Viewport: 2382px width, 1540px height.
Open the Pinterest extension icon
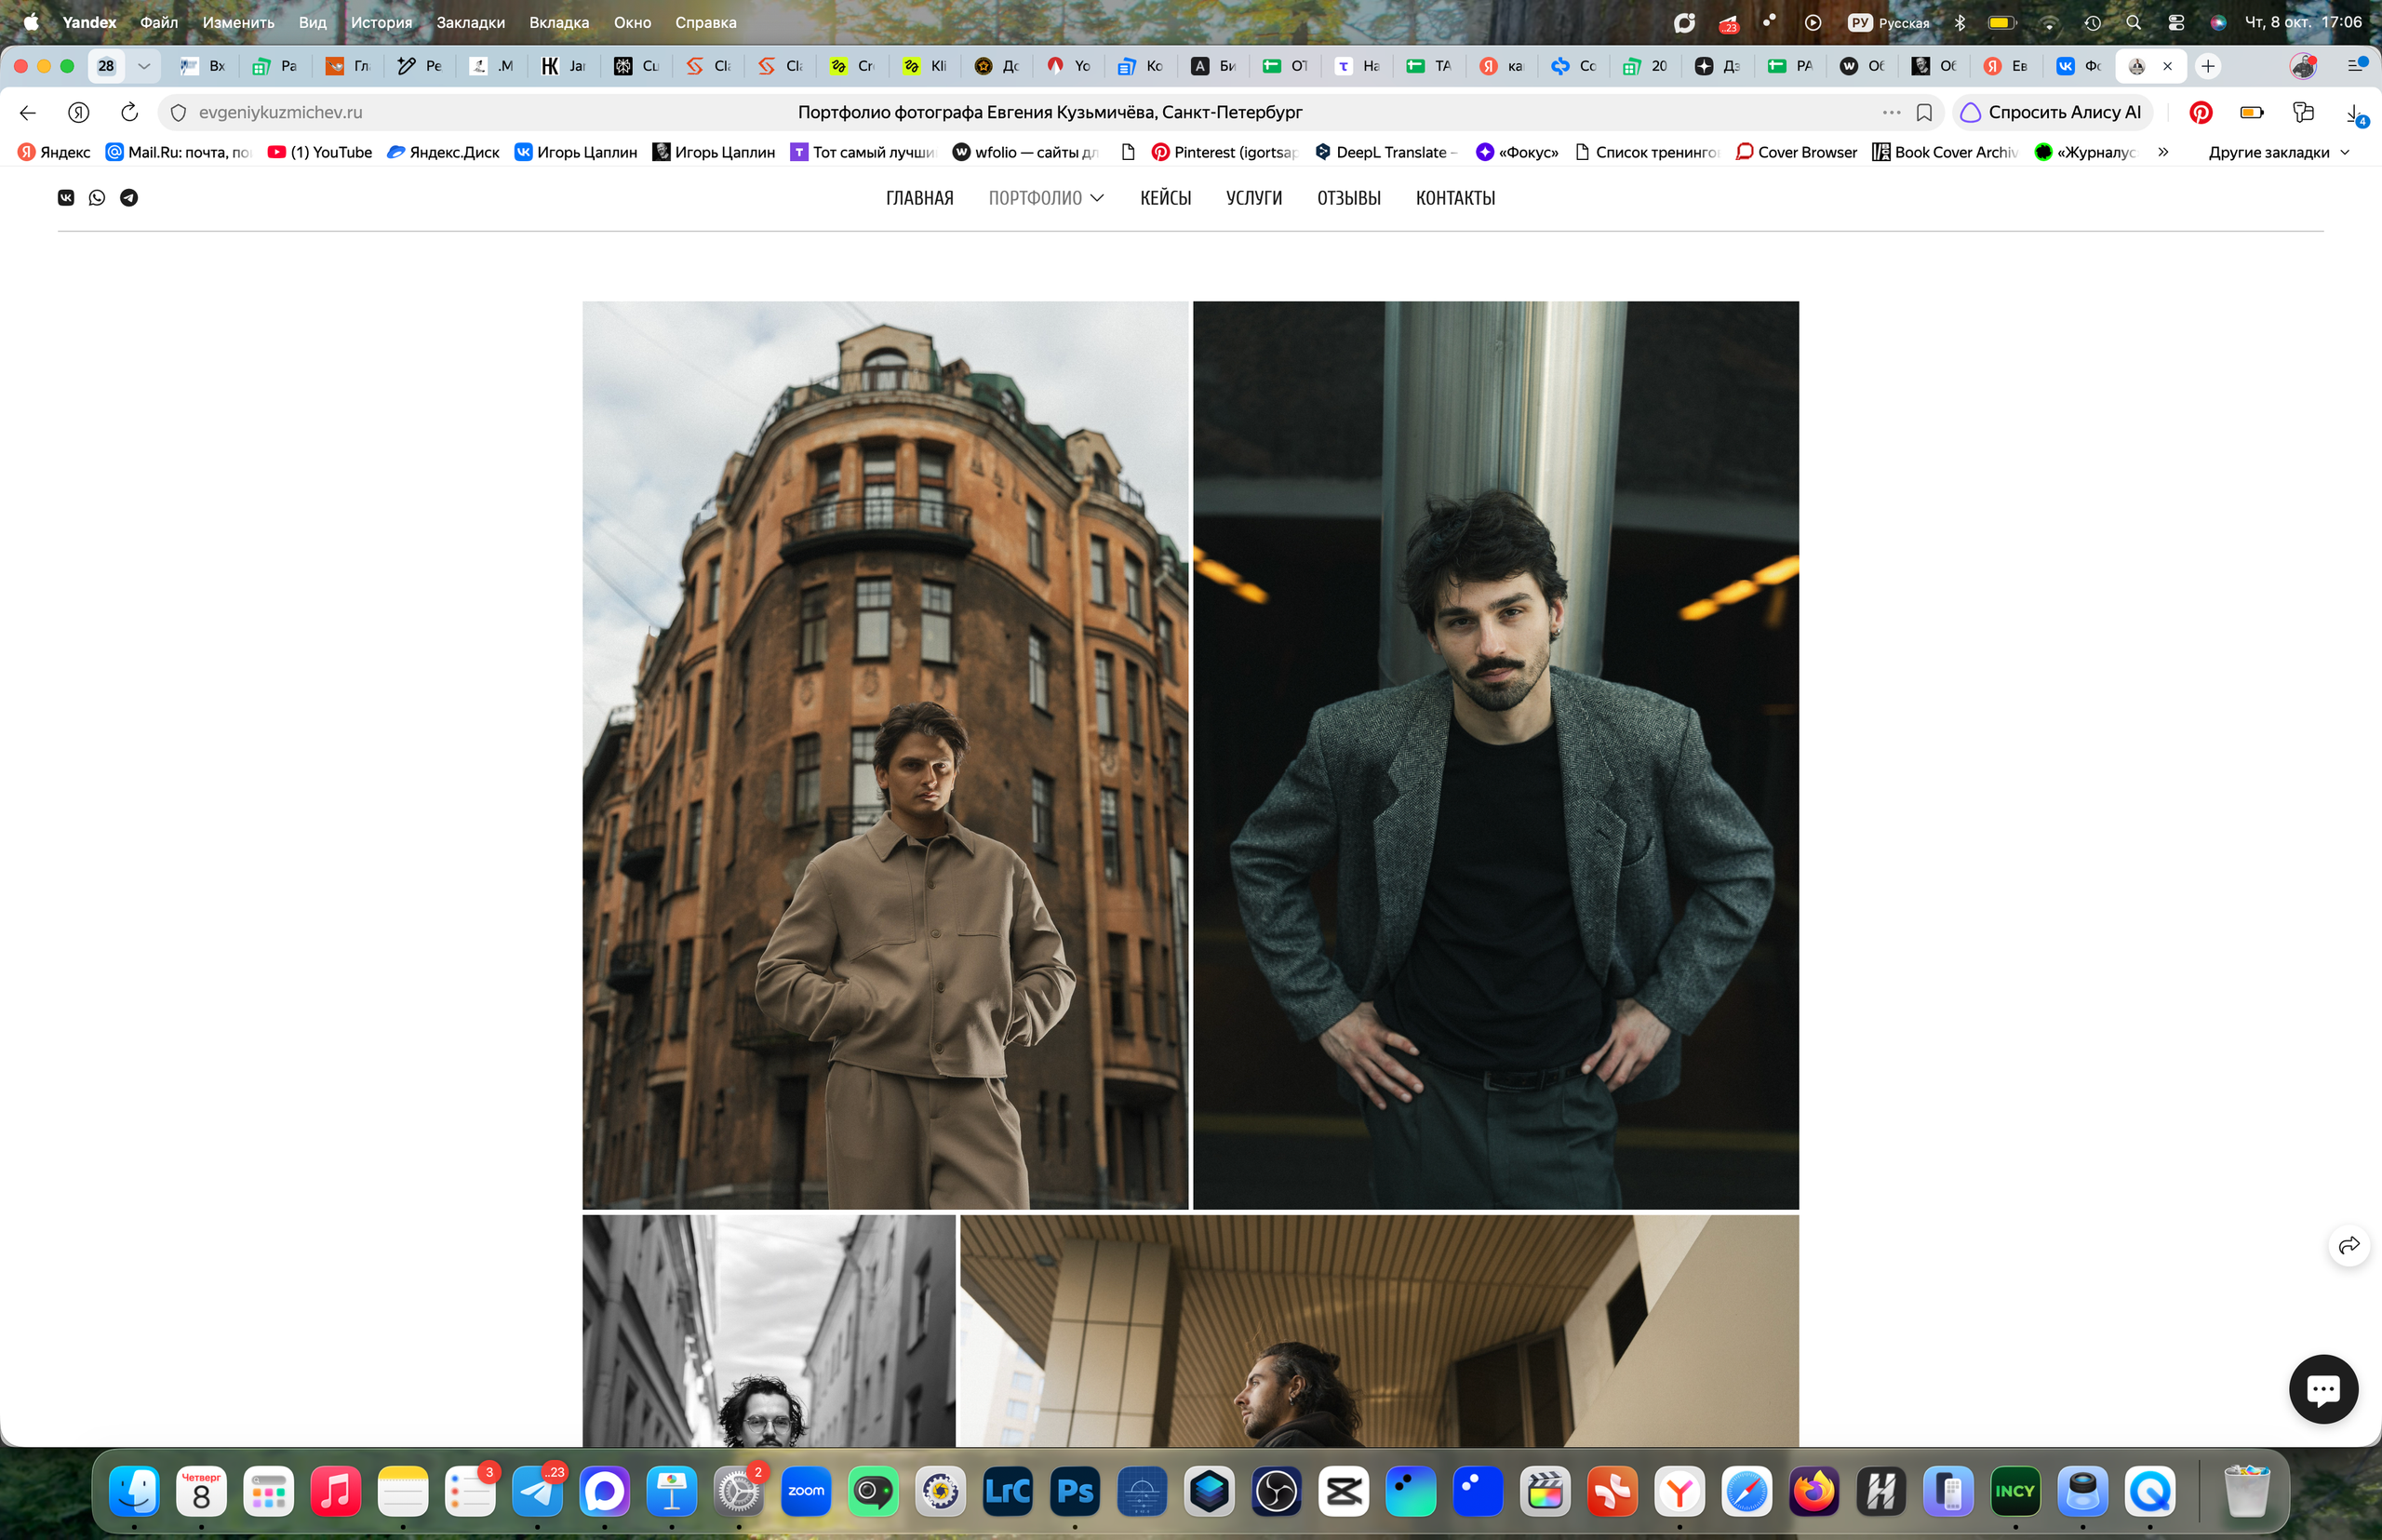point(2201,112)
